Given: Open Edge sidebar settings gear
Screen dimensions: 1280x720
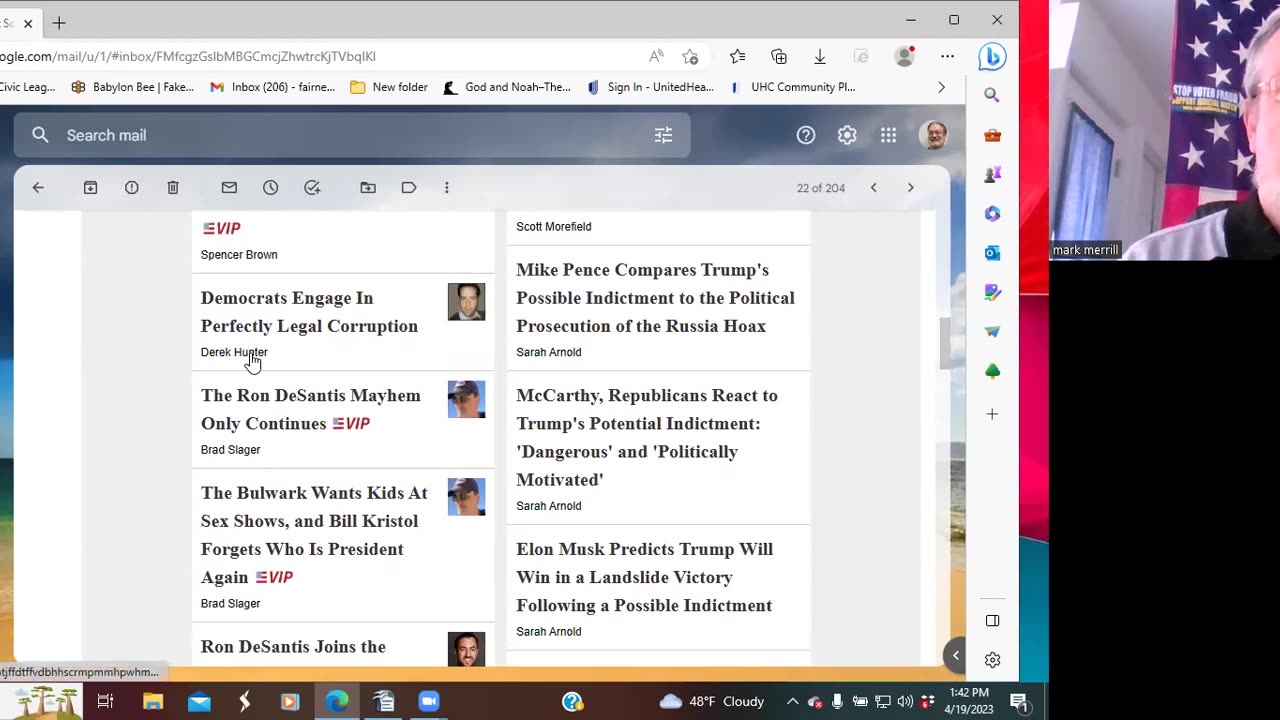Looking at the screenshot, I should [x=992, y=660].
